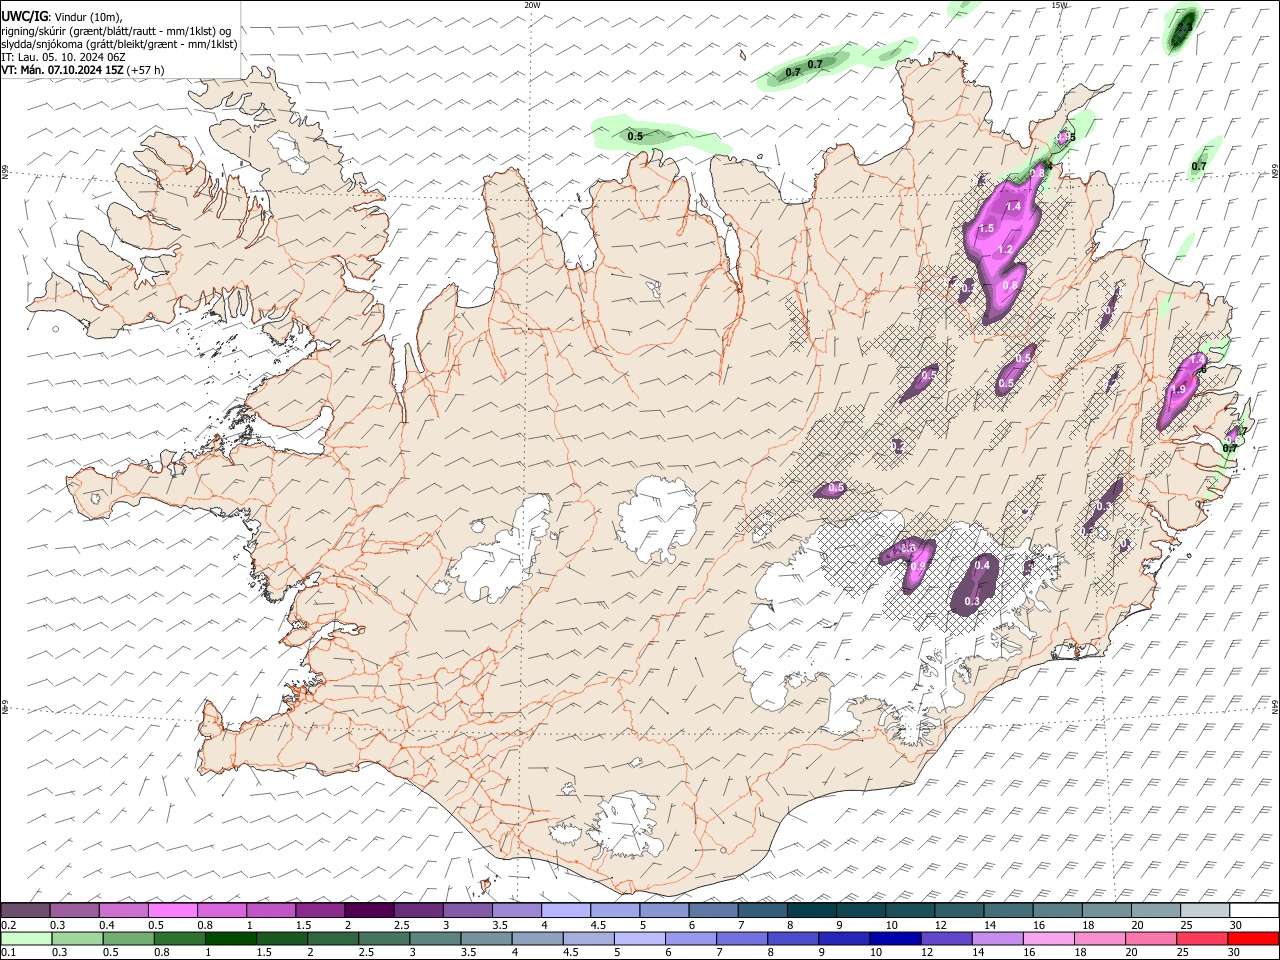This screenshot has width=1280, height=960.
Task: Click the bright pink 0.5 swatch, upper row
Action: (x=173, y=911)
